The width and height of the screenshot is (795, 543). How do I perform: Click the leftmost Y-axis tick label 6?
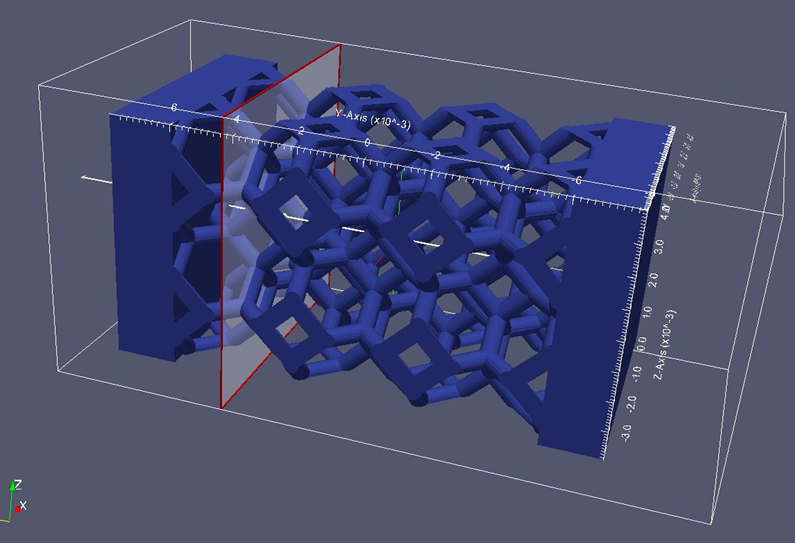point(174,108)
